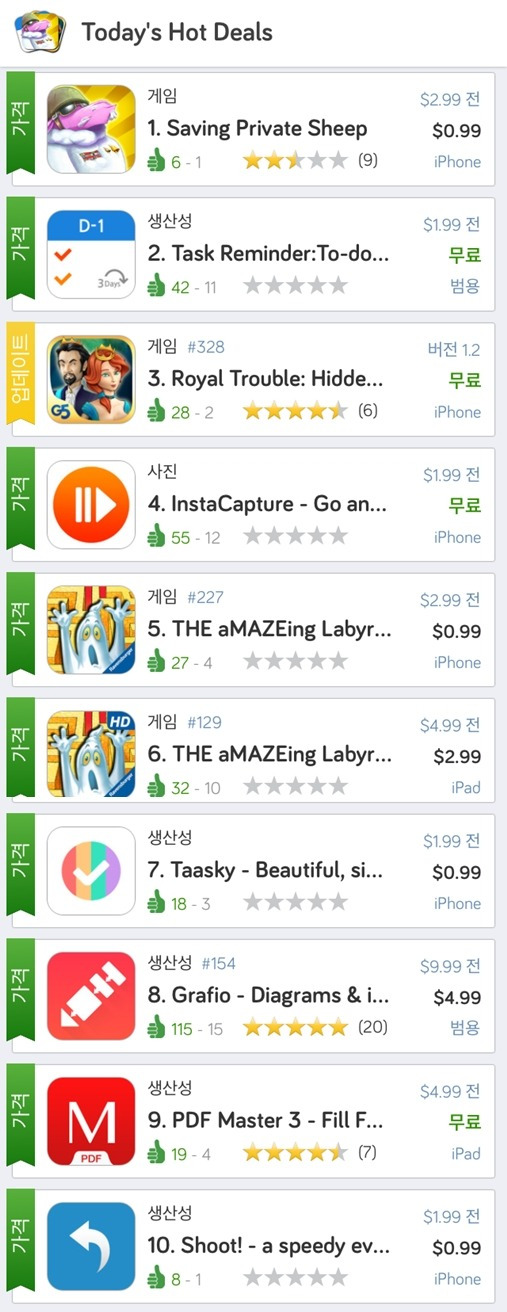This screenshot has height=1312, width=507.
Task: Click the star rating of Grafio
Action: 295,1028
